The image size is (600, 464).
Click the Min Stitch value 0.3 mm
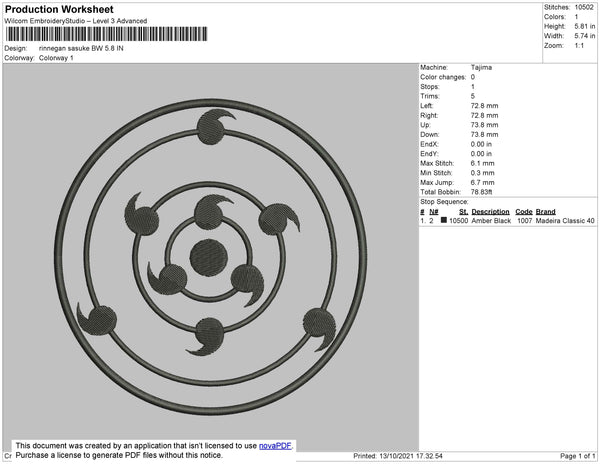(x=483, y=173)
